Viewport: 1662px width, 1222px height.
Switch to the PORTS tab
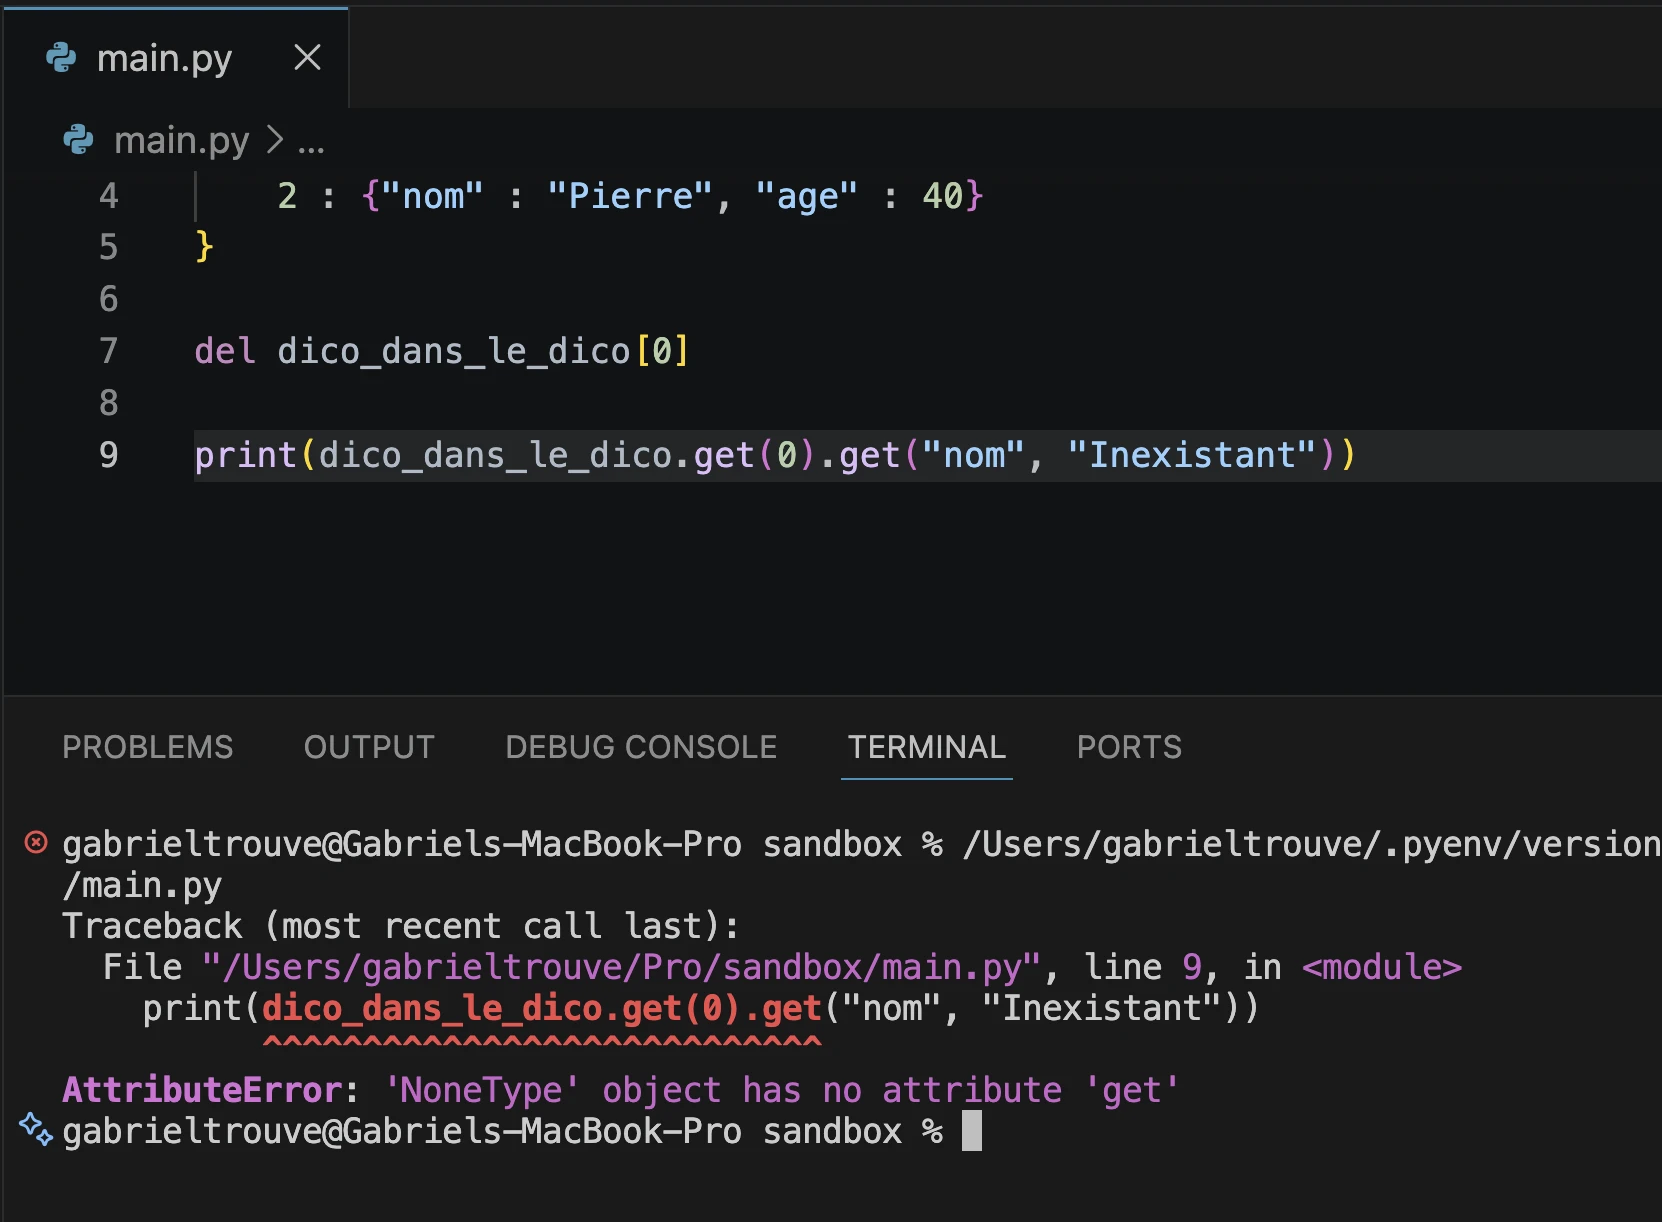1129,747
